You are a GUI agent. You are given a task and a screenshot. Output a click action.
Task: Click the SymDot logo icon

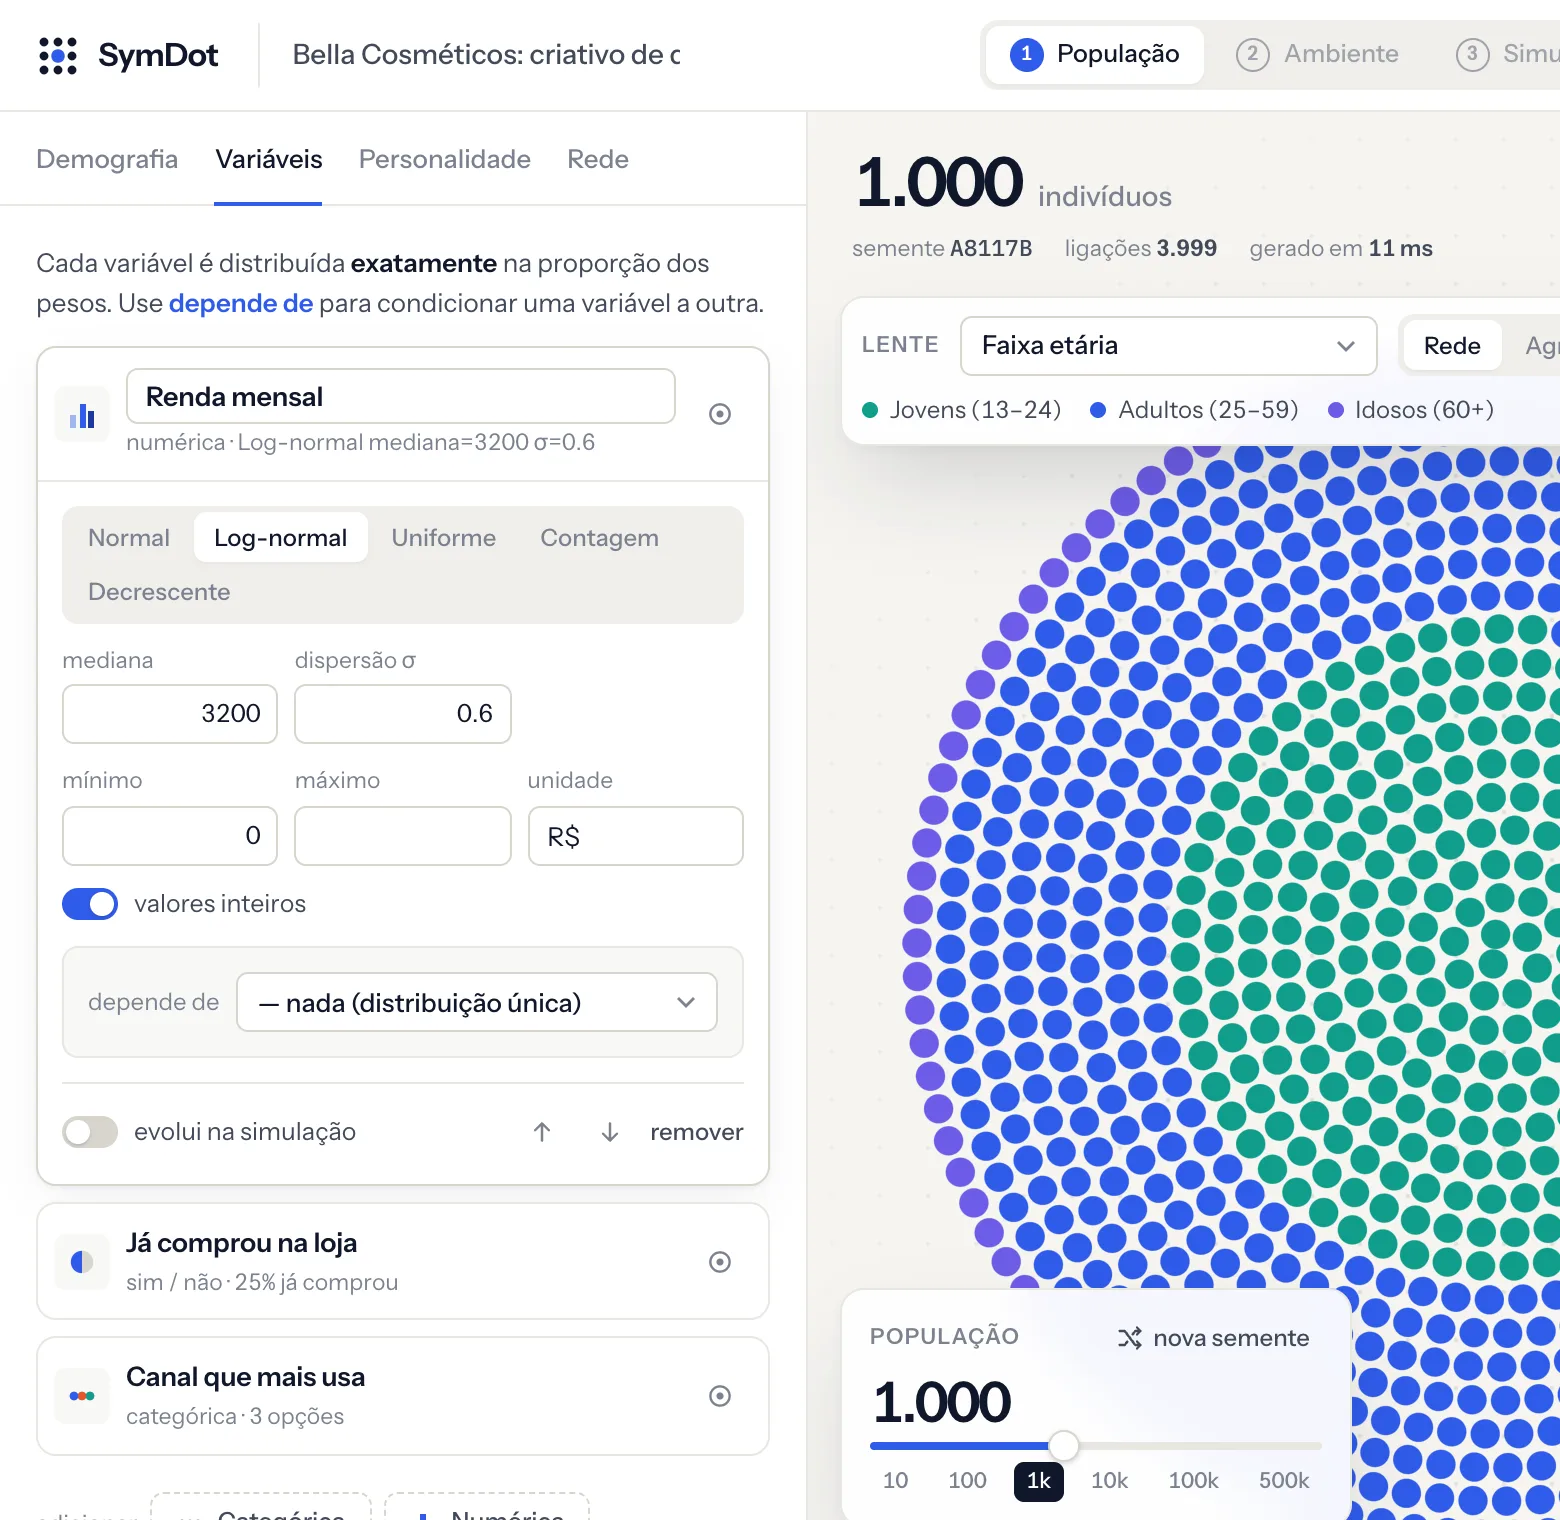pos(58,56)
